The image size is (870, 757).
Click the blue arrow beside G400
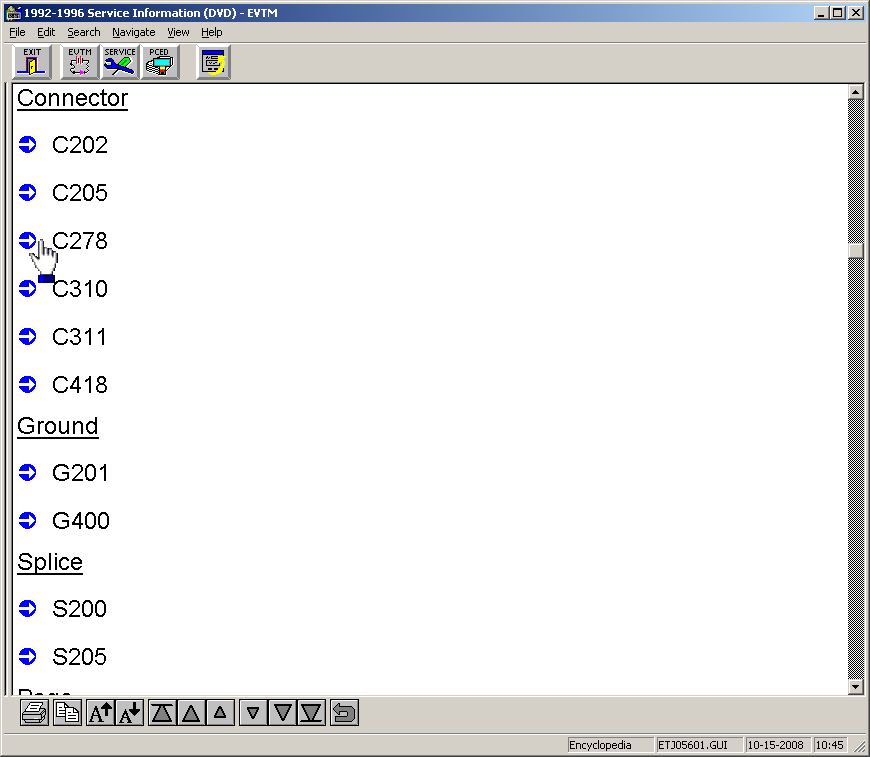tap(27, 520)
